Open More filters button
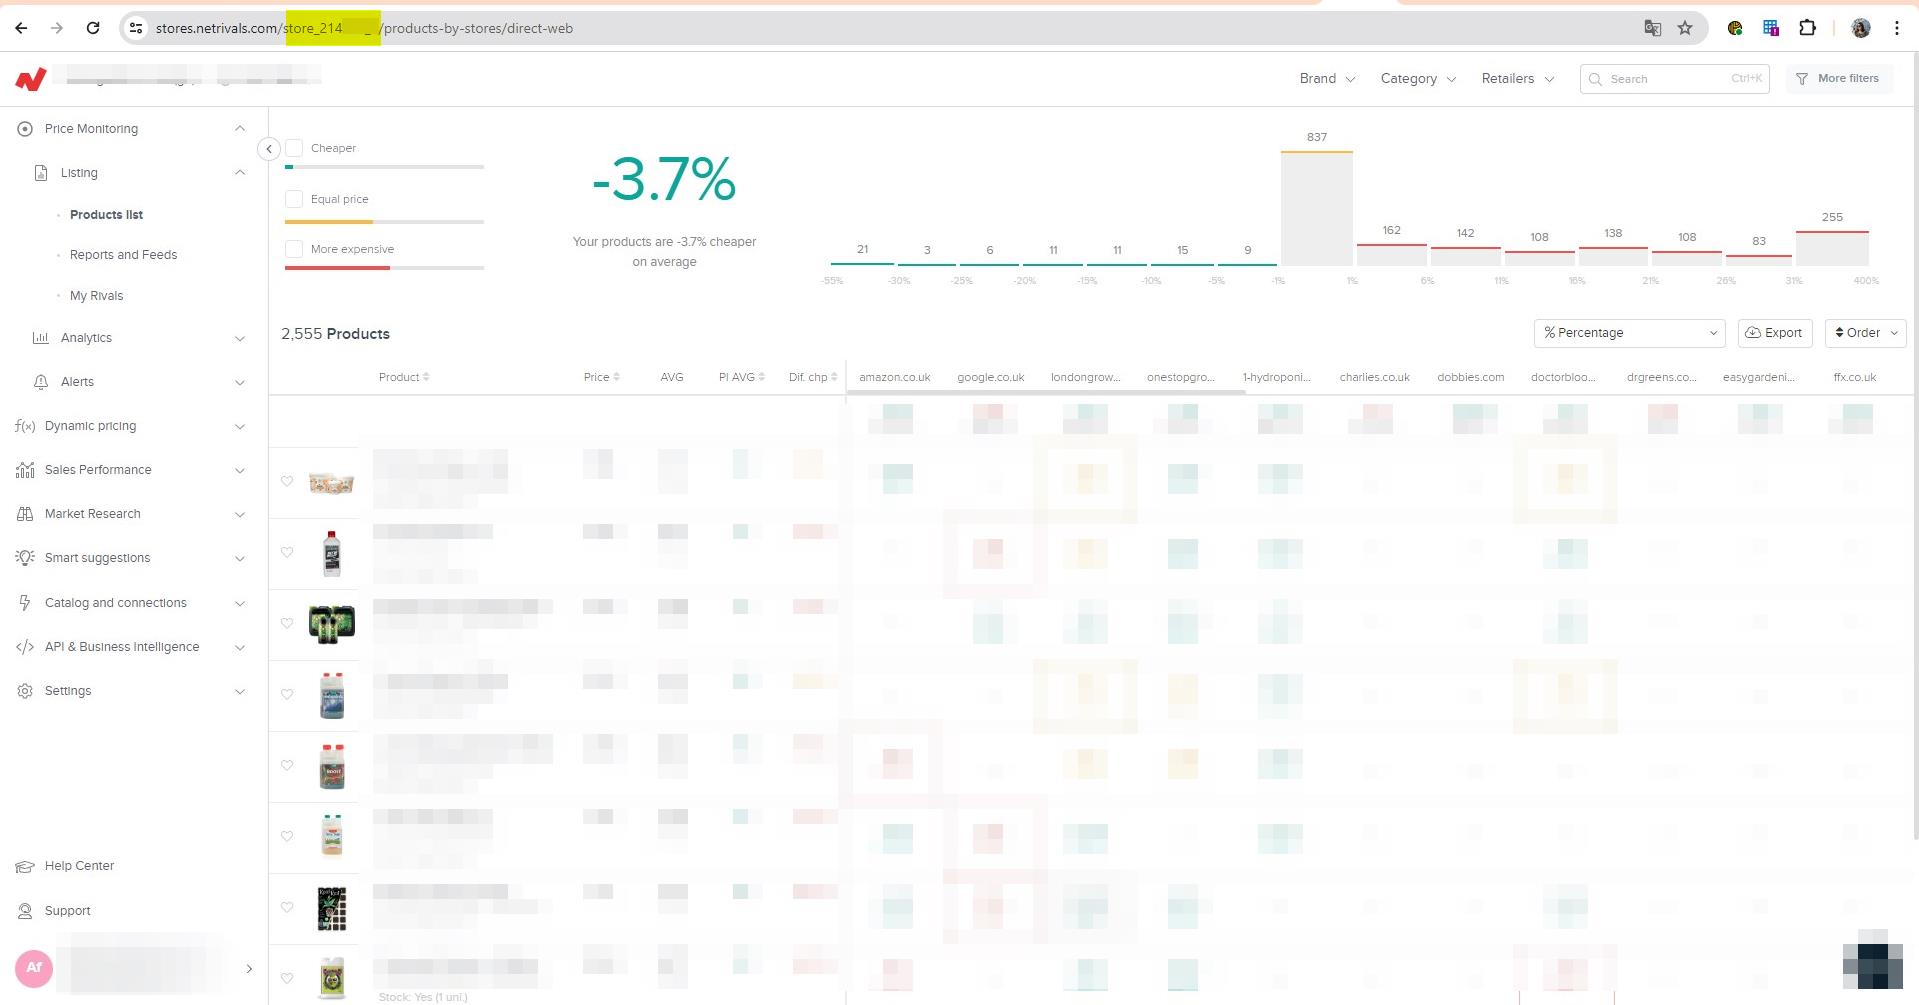Screen dimensions: 1919x1005 (x=1837, y=79)
